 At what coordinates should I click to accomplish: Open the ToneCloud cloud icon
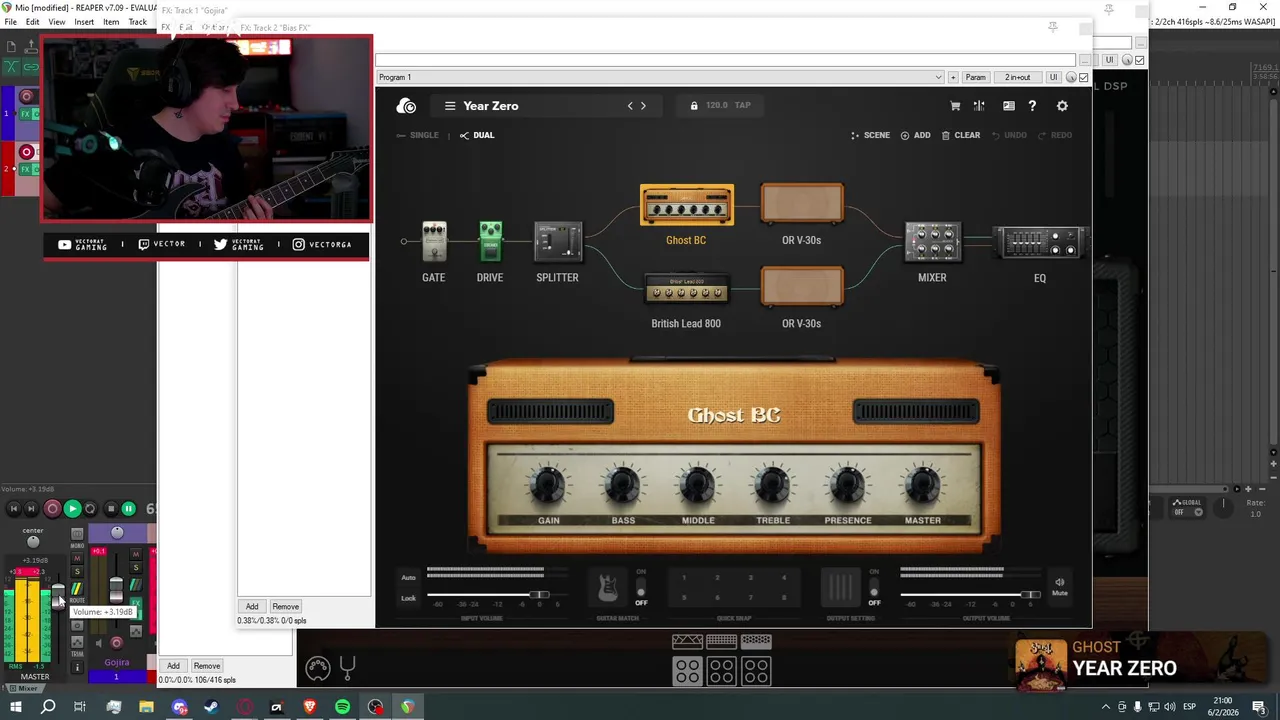click(406, 106)
